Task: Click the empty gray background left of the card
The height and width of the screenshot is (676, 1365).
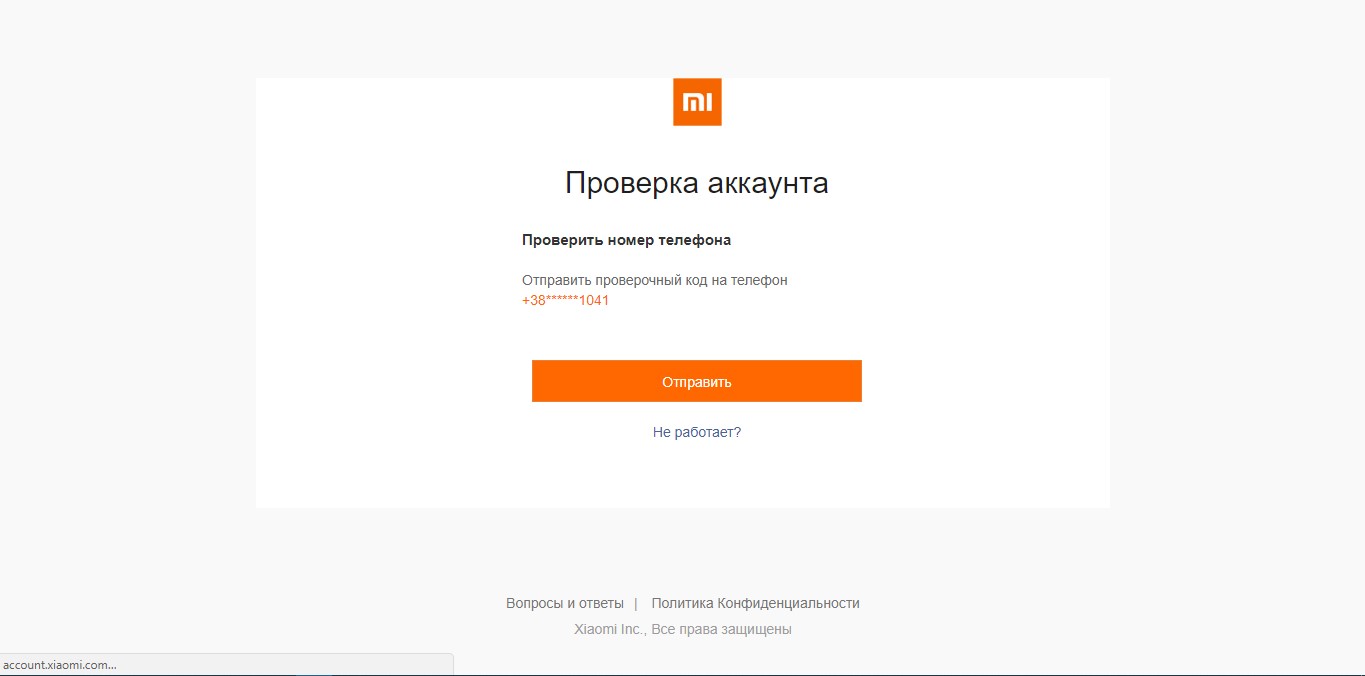Action: (x=128, y=300)
